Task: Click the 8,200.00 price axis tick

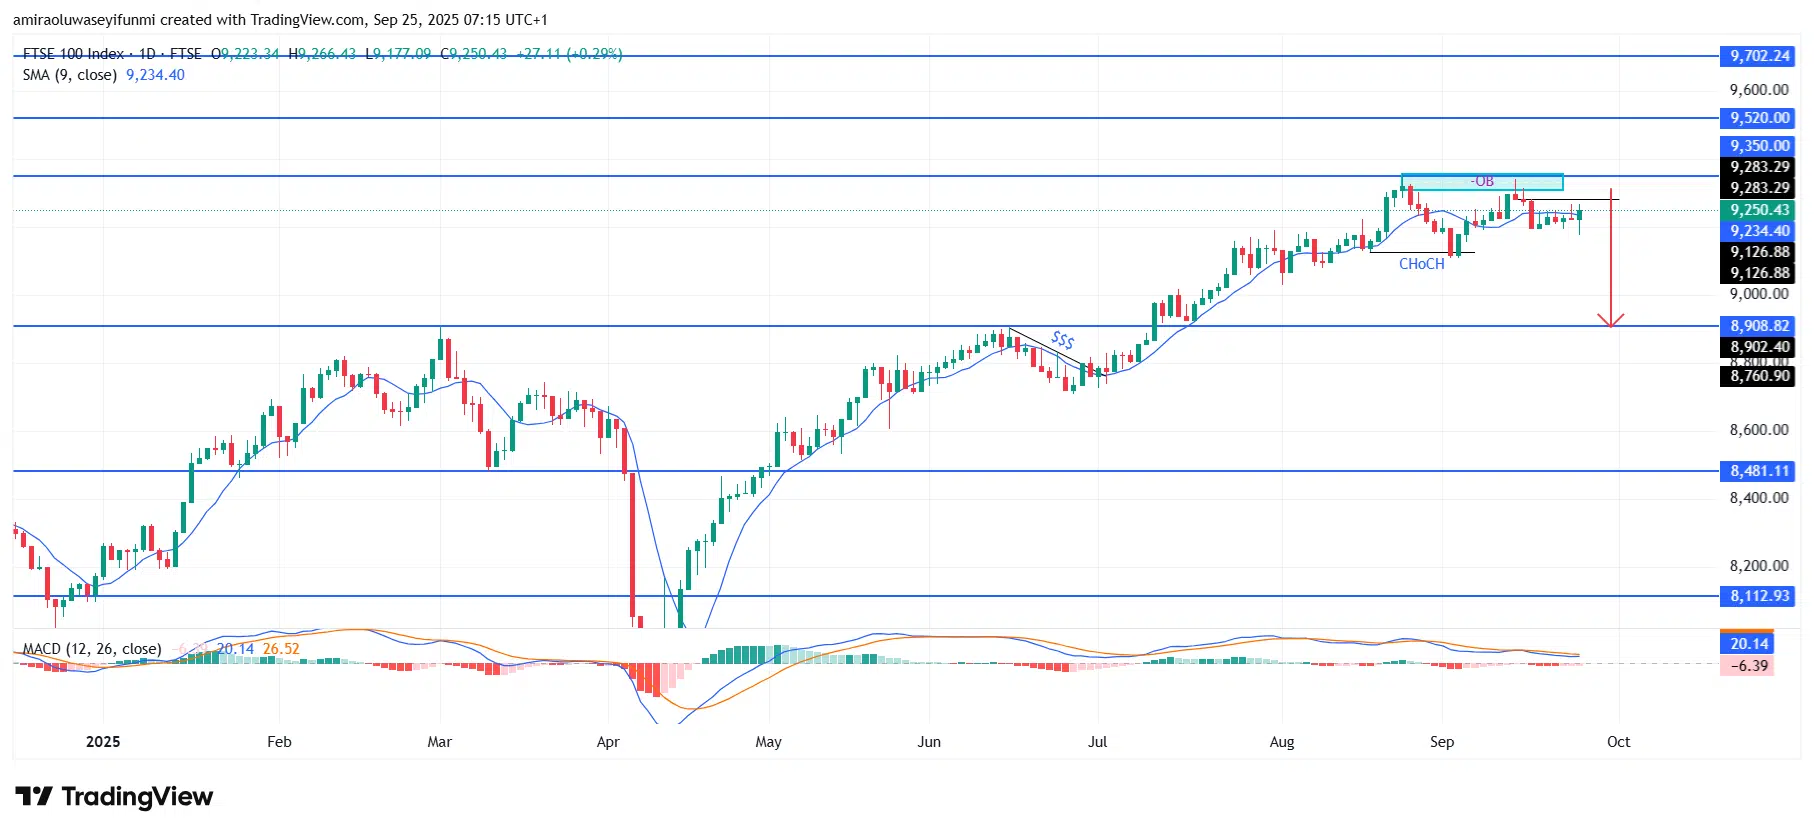Action: (1759, 566)
